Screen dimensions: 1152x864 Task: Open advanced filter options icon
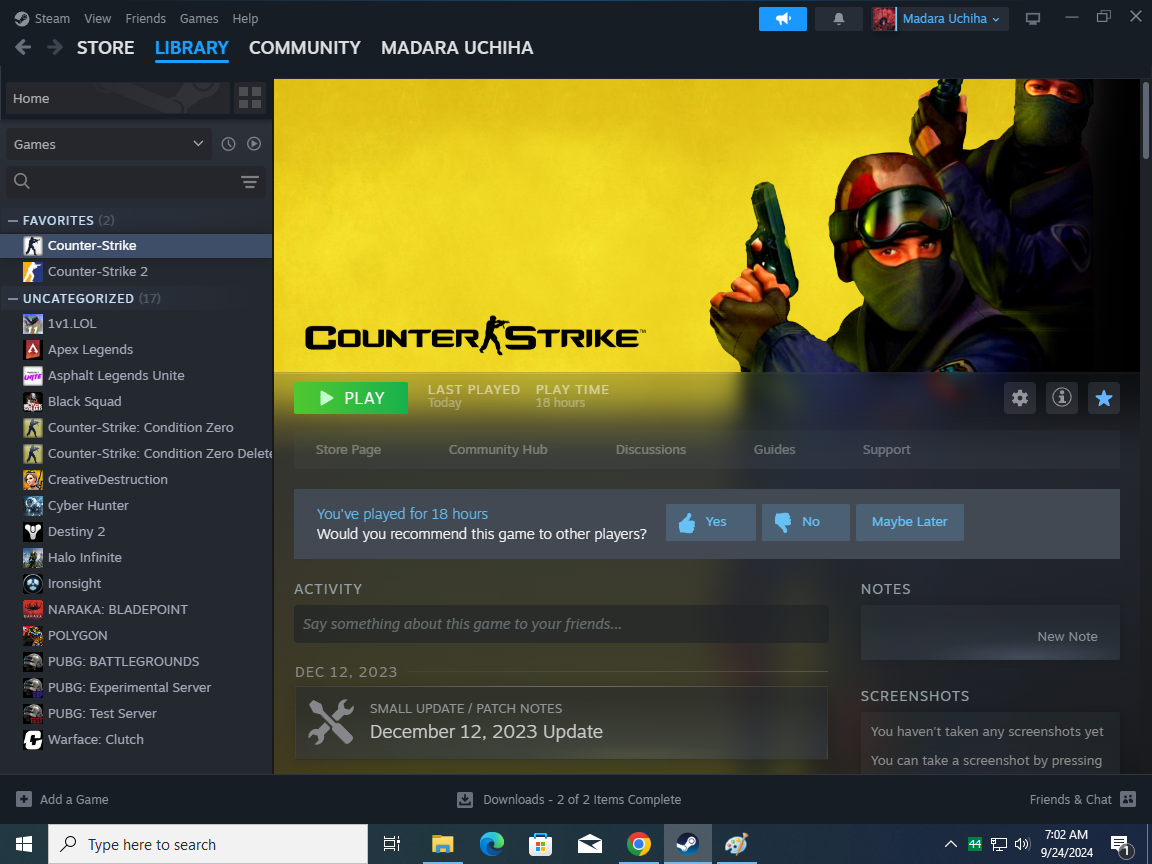click(249, 181)
